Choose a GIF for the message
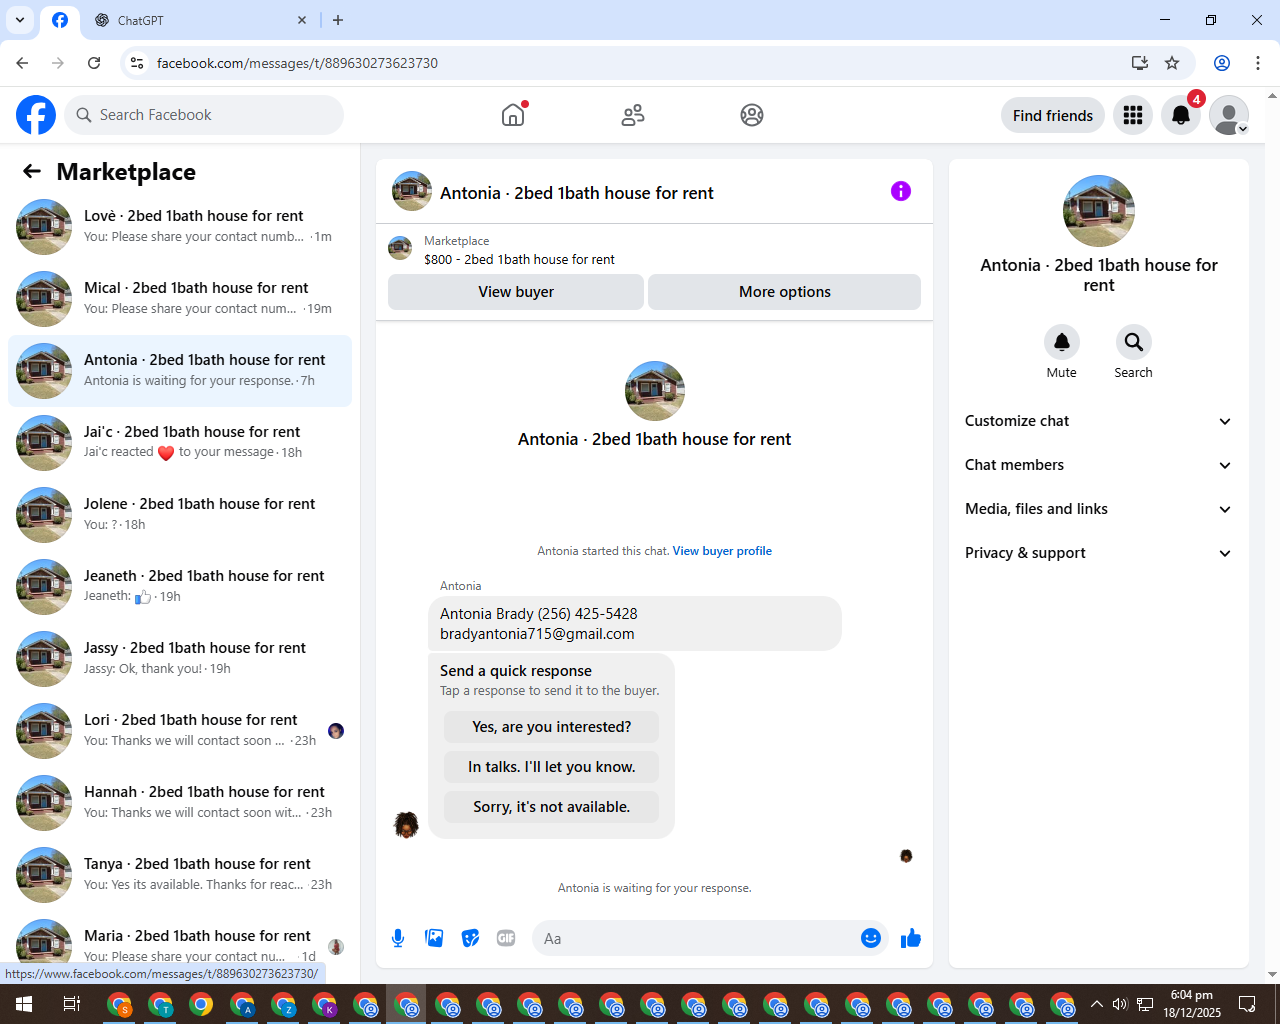 (506, 938)
